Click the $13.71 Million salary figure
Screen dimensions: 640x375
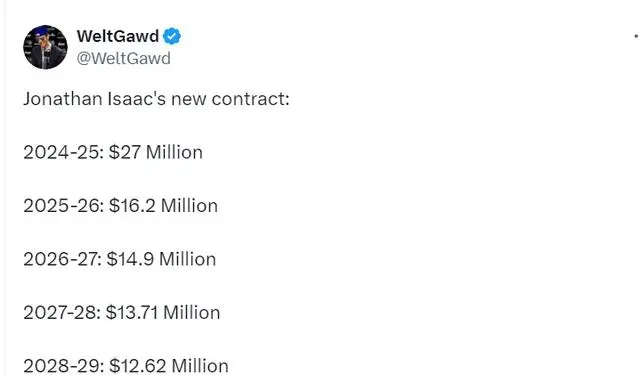tap(163, 313)
